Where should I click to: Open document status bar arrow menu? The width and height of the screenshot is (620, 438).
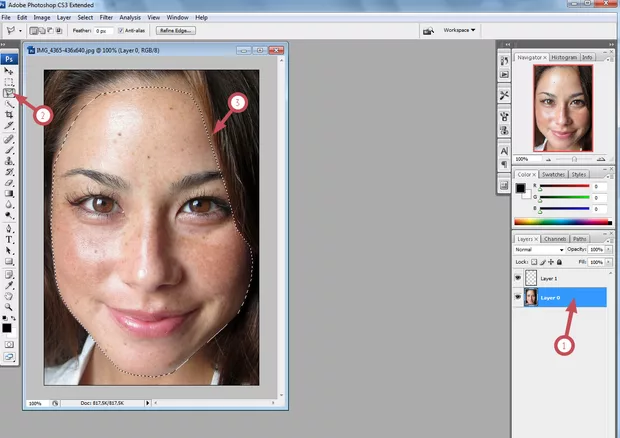[147, 403]
